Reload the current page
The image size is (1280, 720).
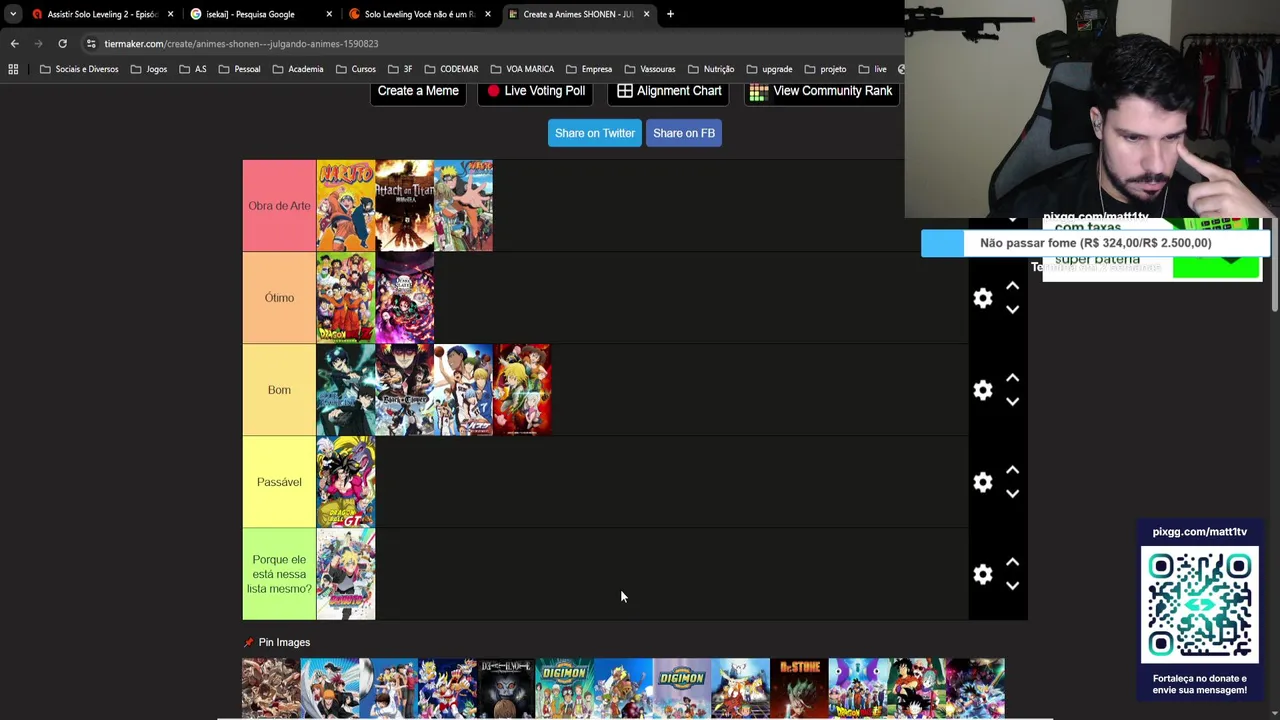tap(62, 44)
